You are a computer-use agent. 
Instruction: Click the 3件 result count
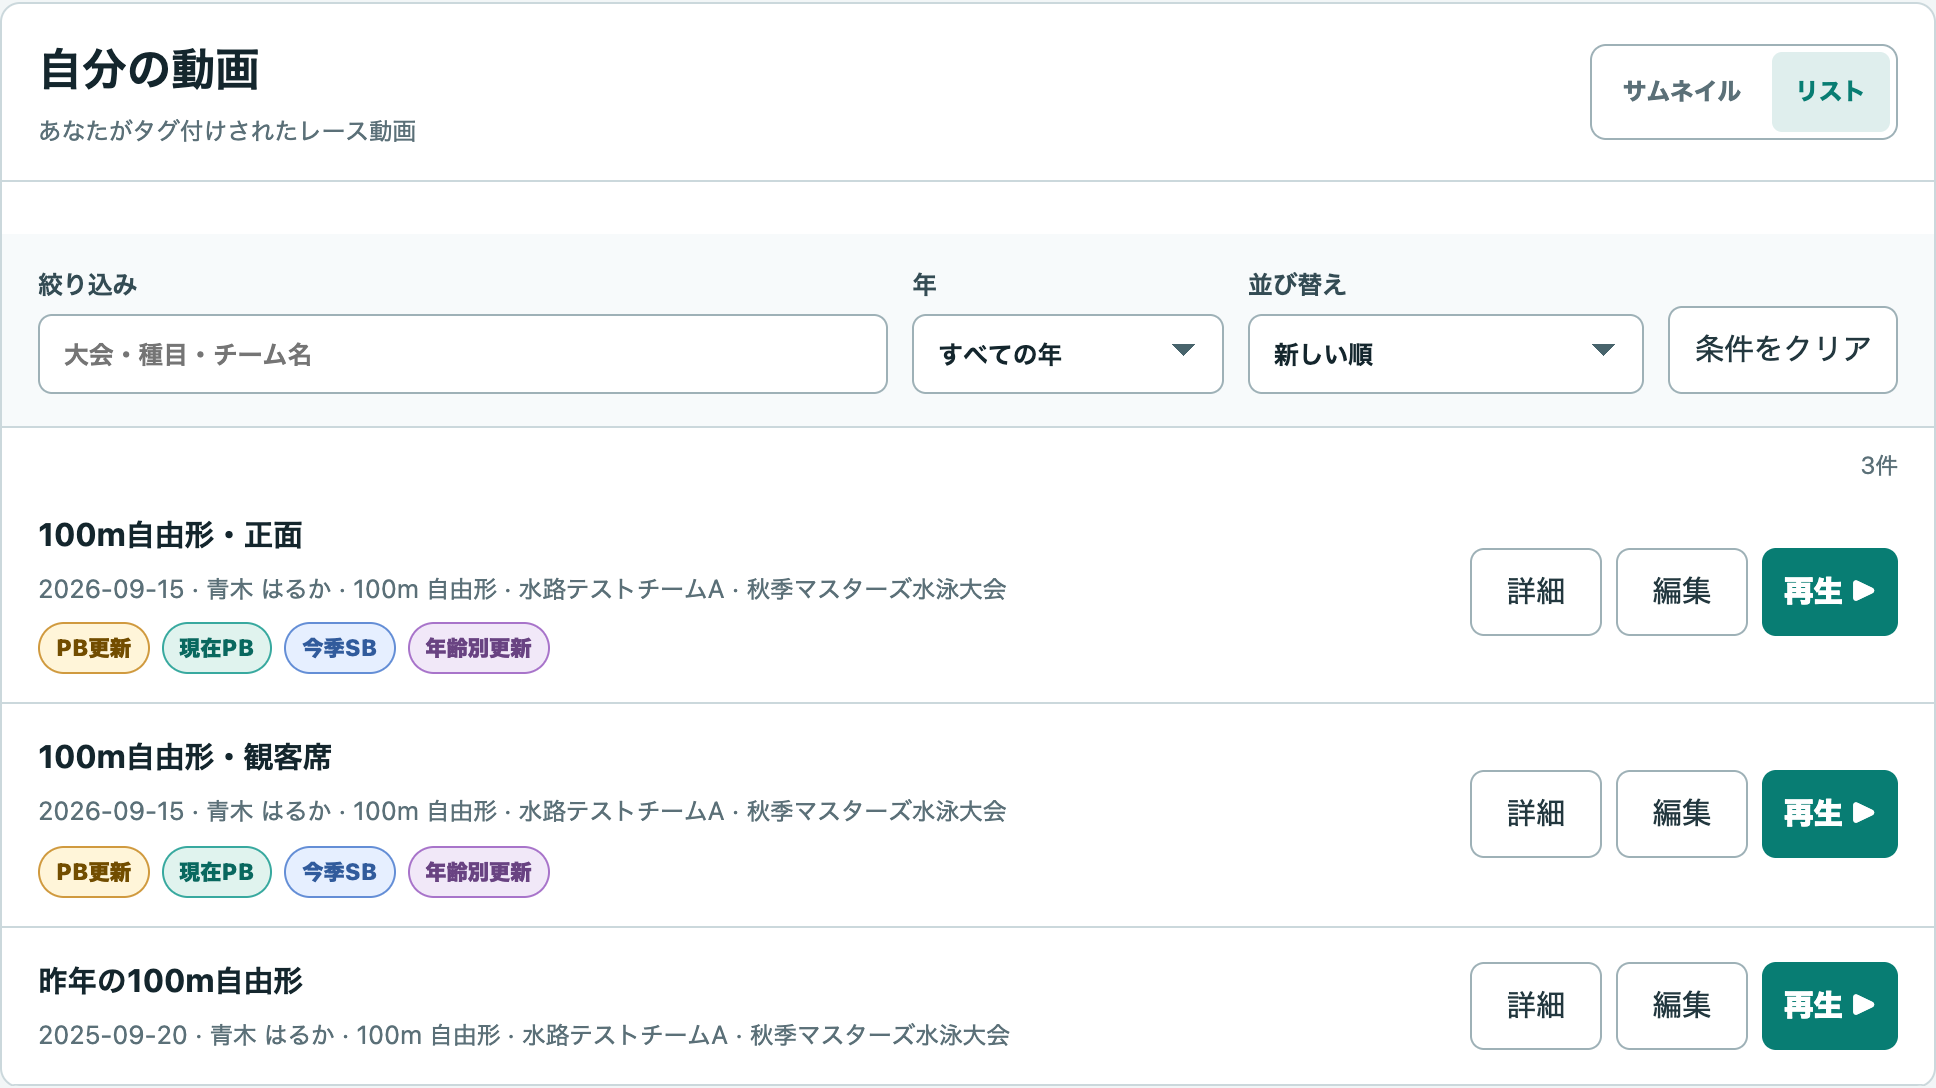pyautogui.click(x=1879, y=466)
